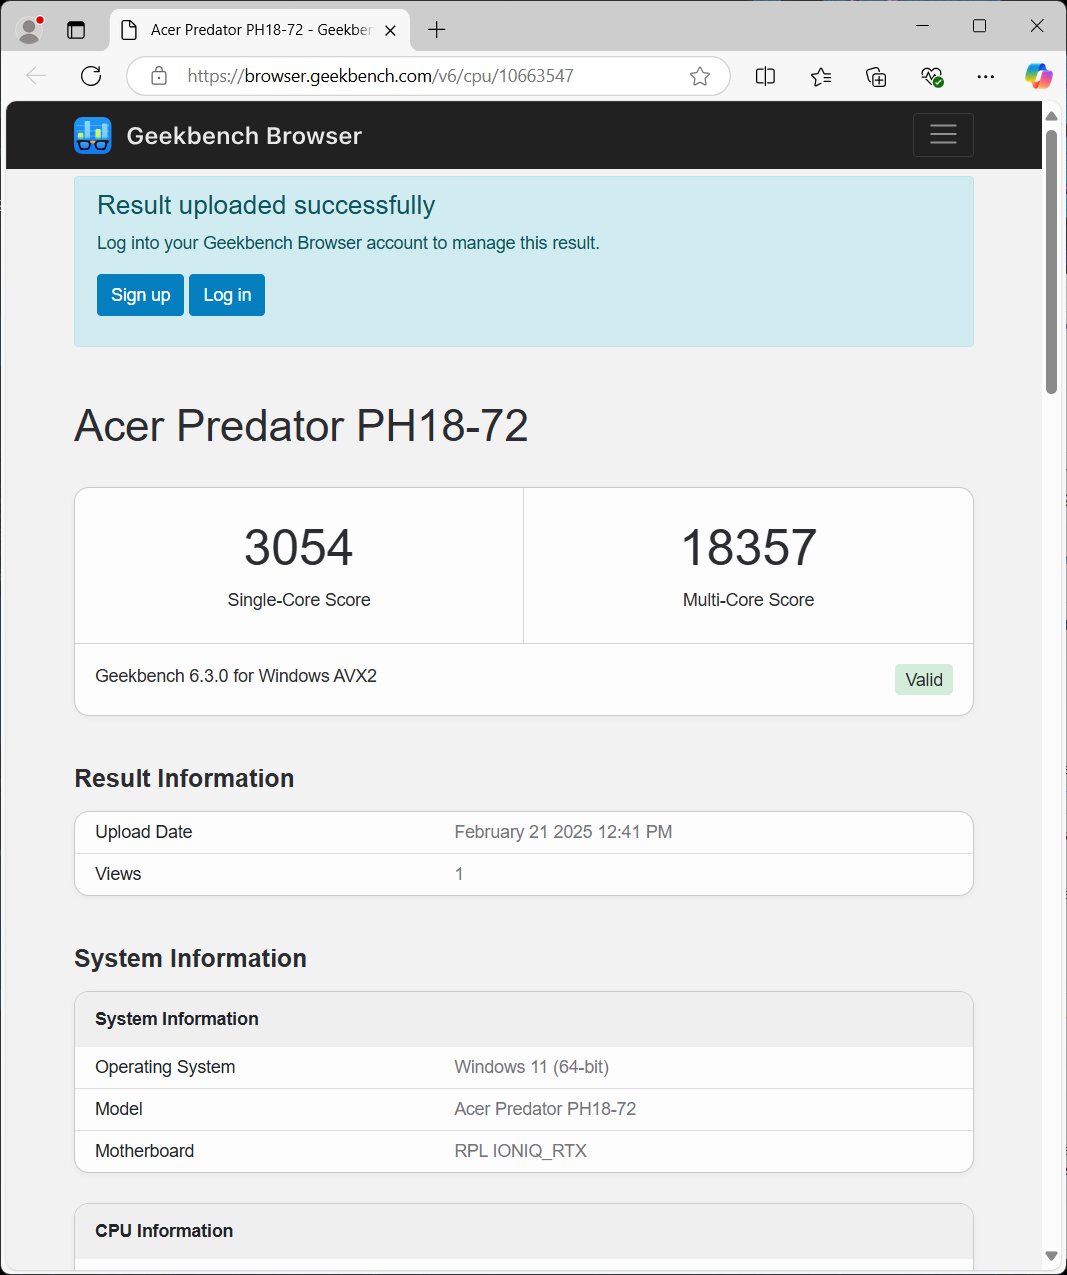1067x1275 pixels.
Task: Click the browser back arrow
Action: (36, 76)
